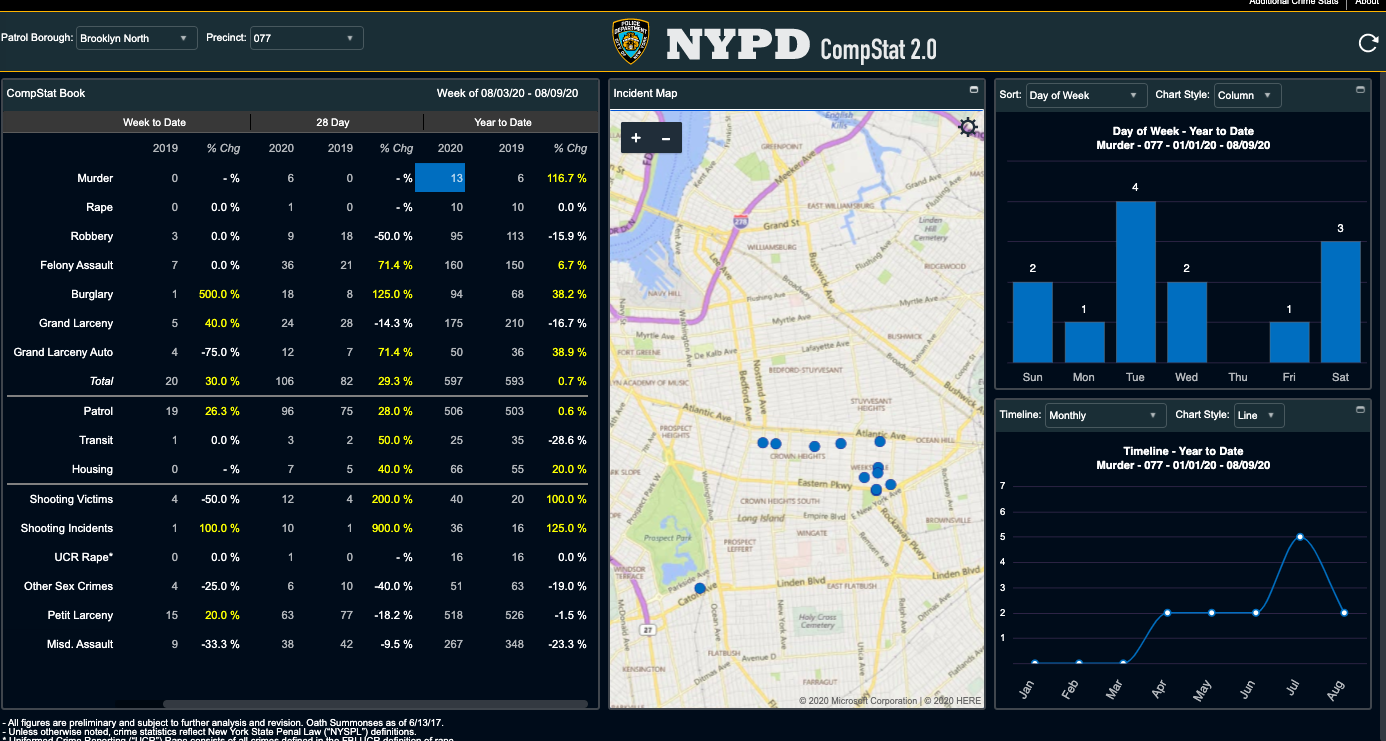The height and width of the screenshot is (741, 1386).
Task: Select the Housing row label
Action: (x=92, y=469)
